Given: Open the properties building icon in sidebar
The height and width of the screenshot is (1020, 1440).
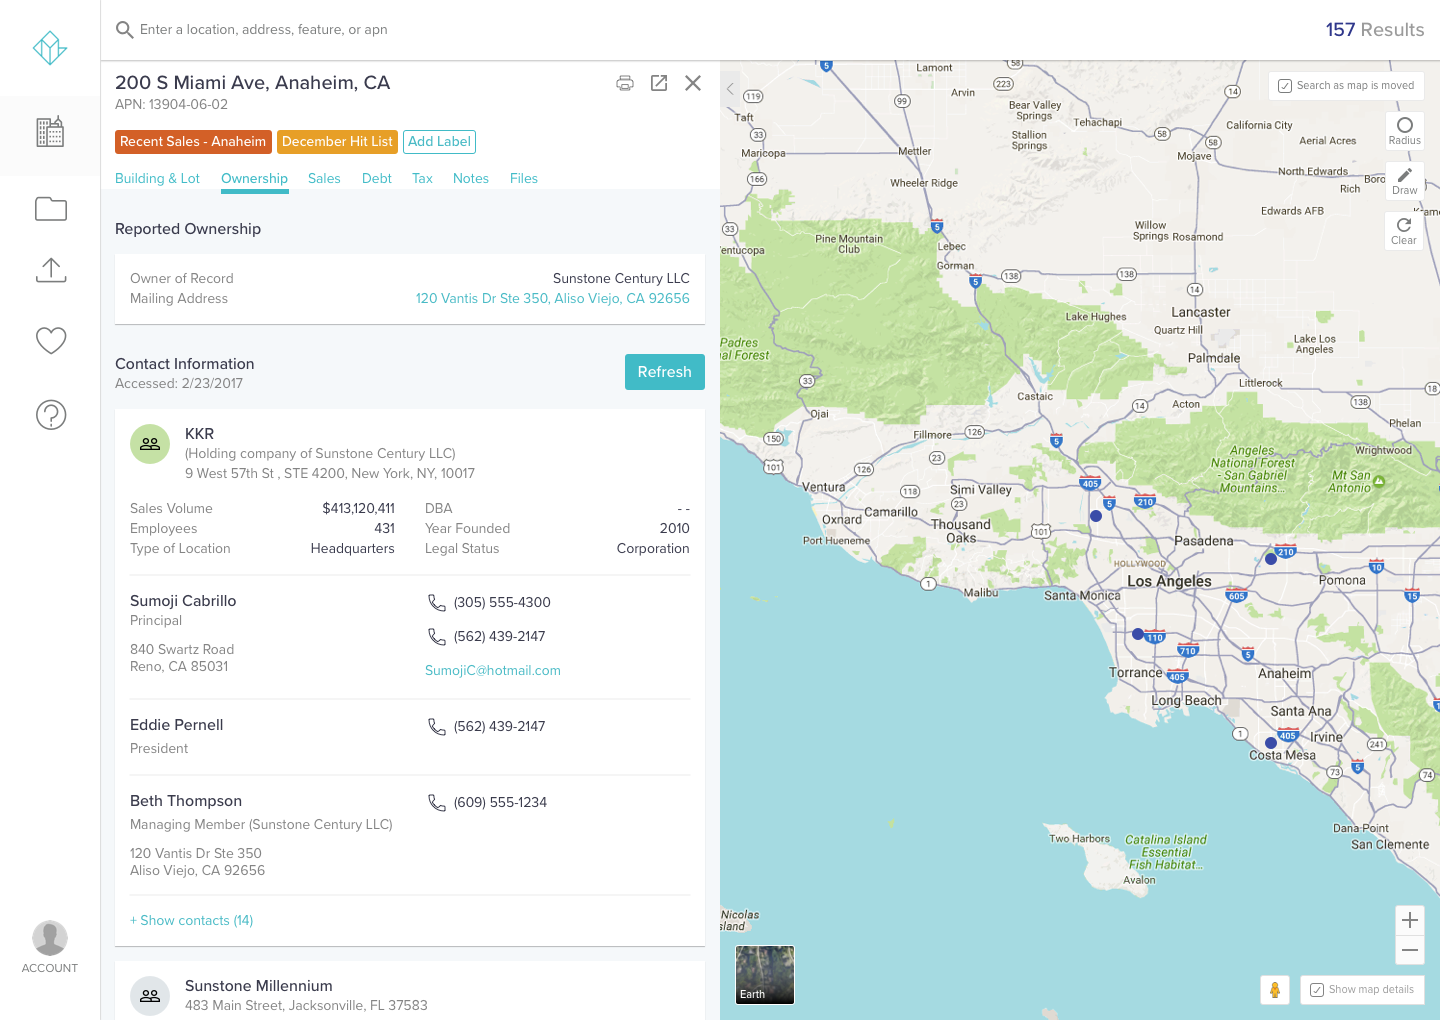Looking at the screenshot, I should 50,132.
